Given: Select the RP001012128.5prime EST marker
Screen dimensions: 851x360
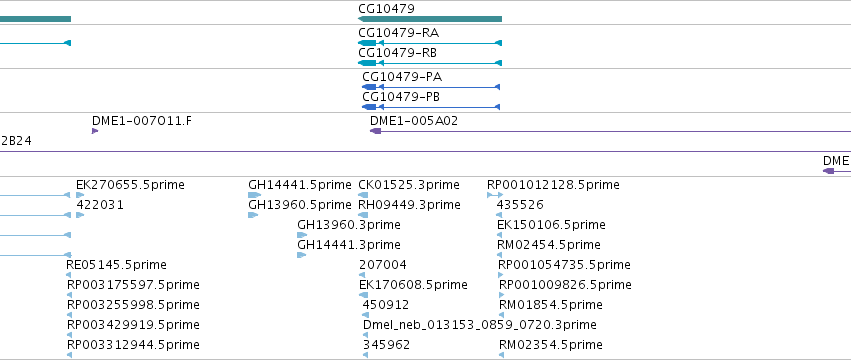Looking at the screenshot, I should click(495, 195).
